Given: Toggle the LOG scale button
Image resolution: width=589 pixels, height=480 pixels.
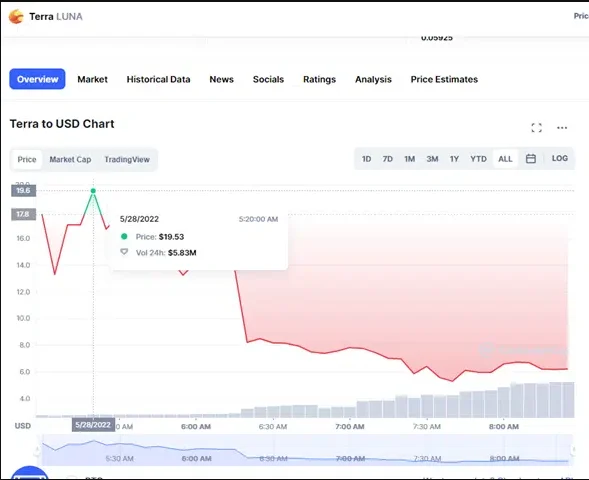Looking at the screenshot, I should click(559, 158).
